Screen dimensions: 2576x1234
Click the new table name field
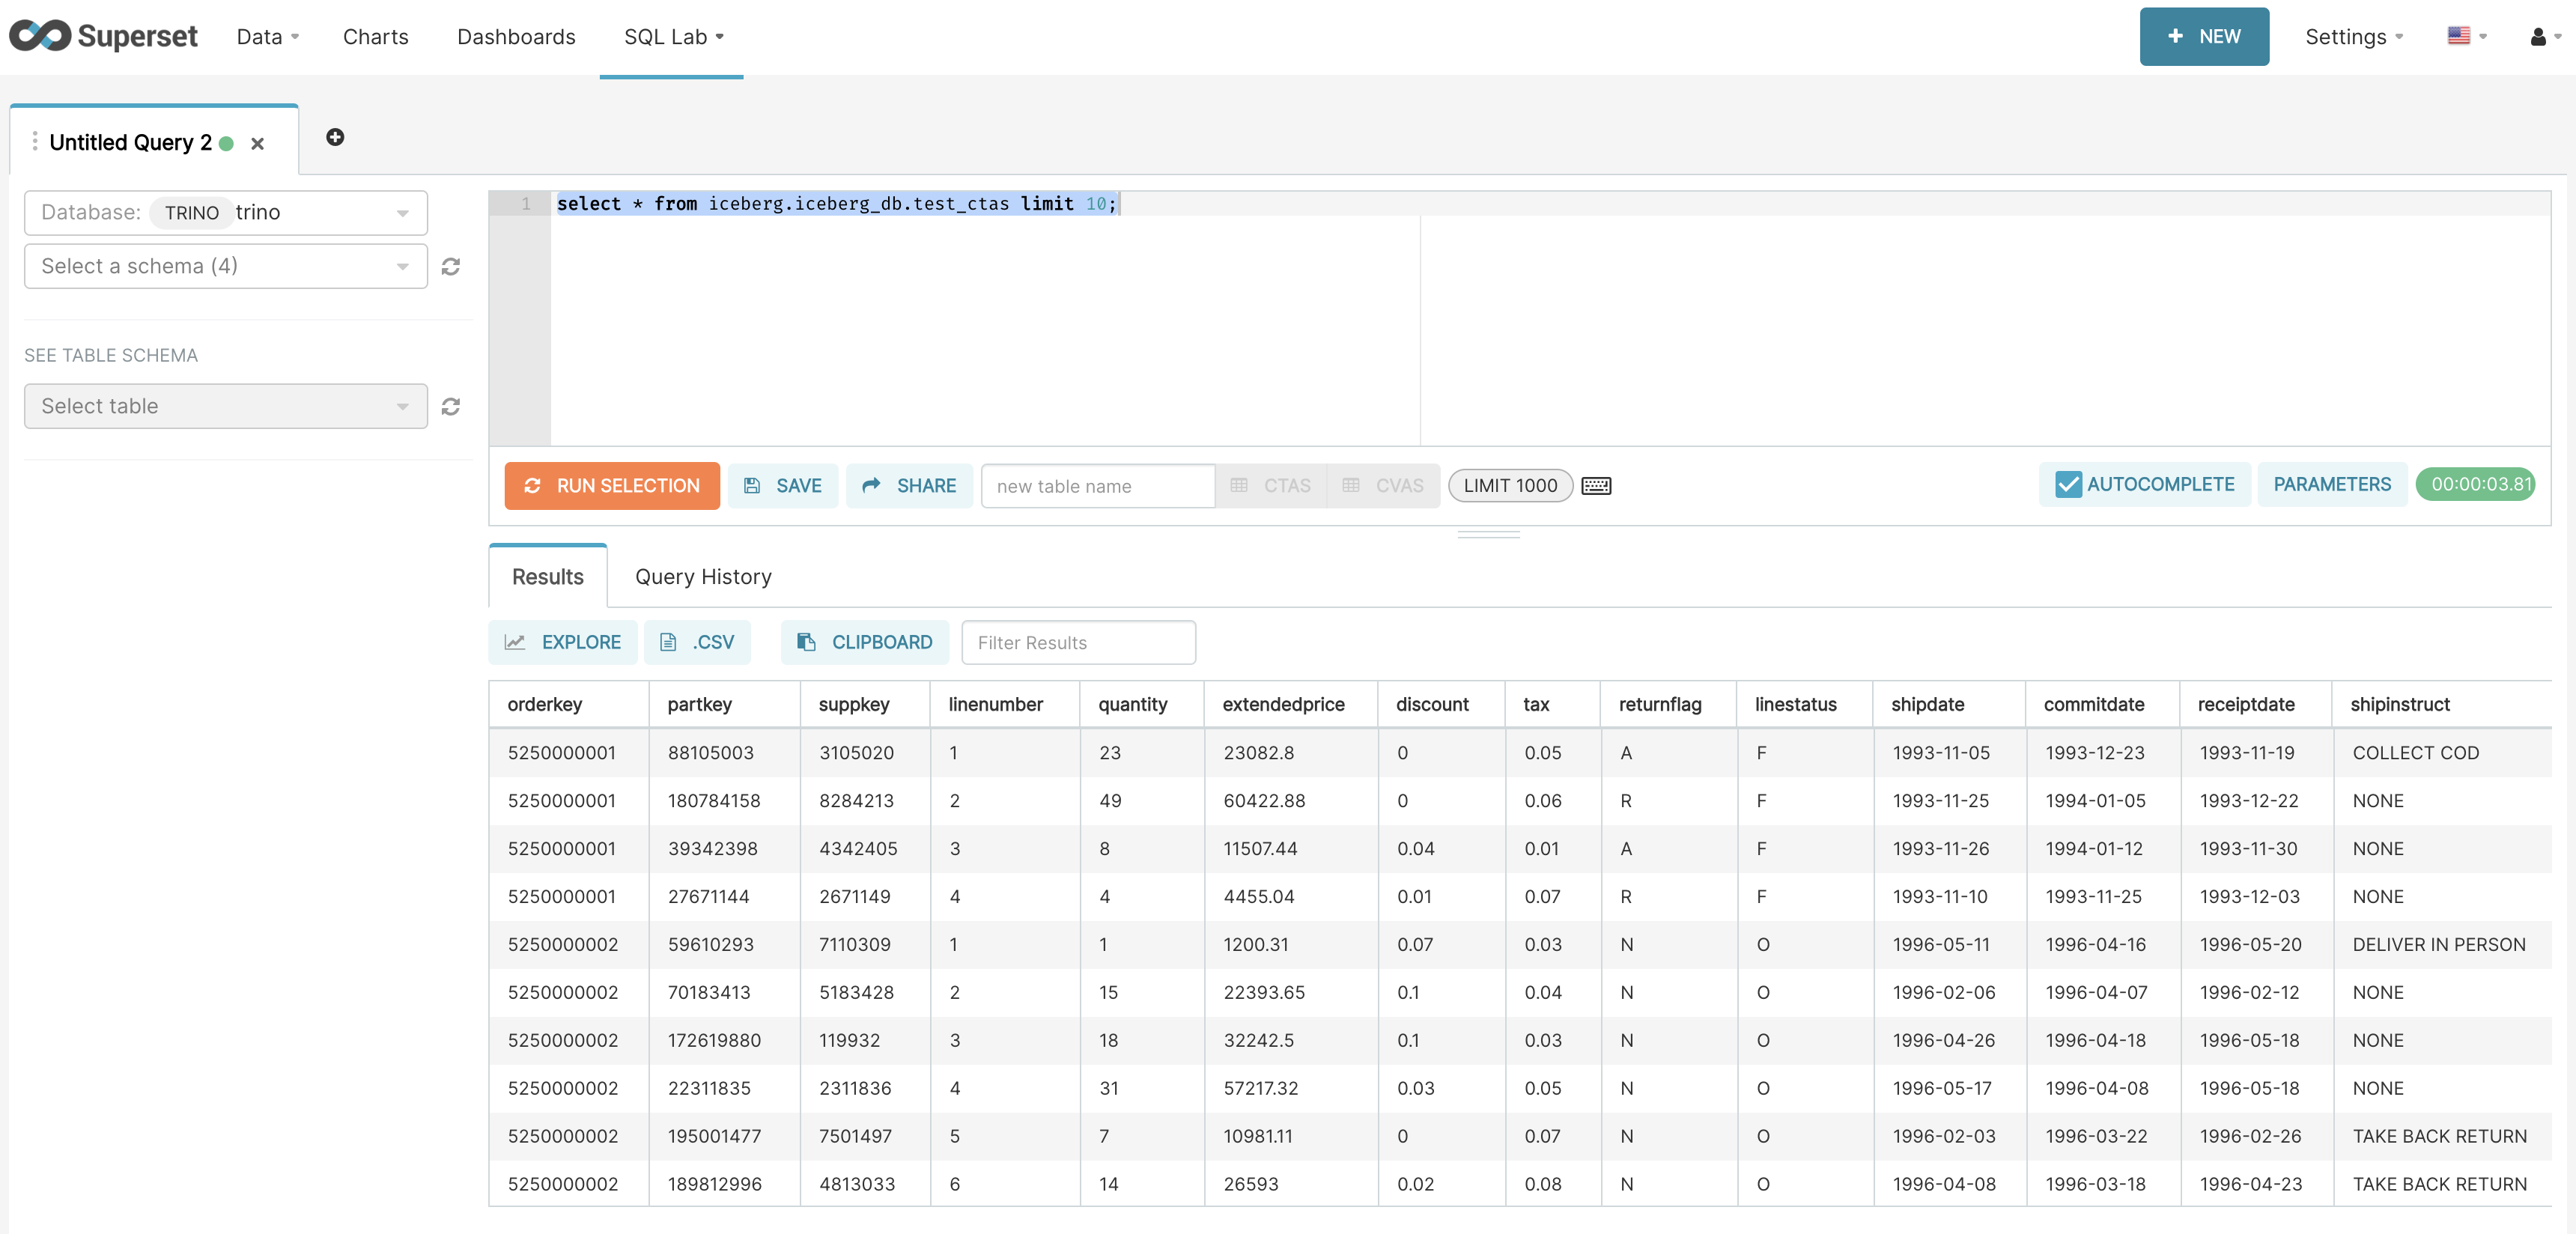(x=1098, y=487)
